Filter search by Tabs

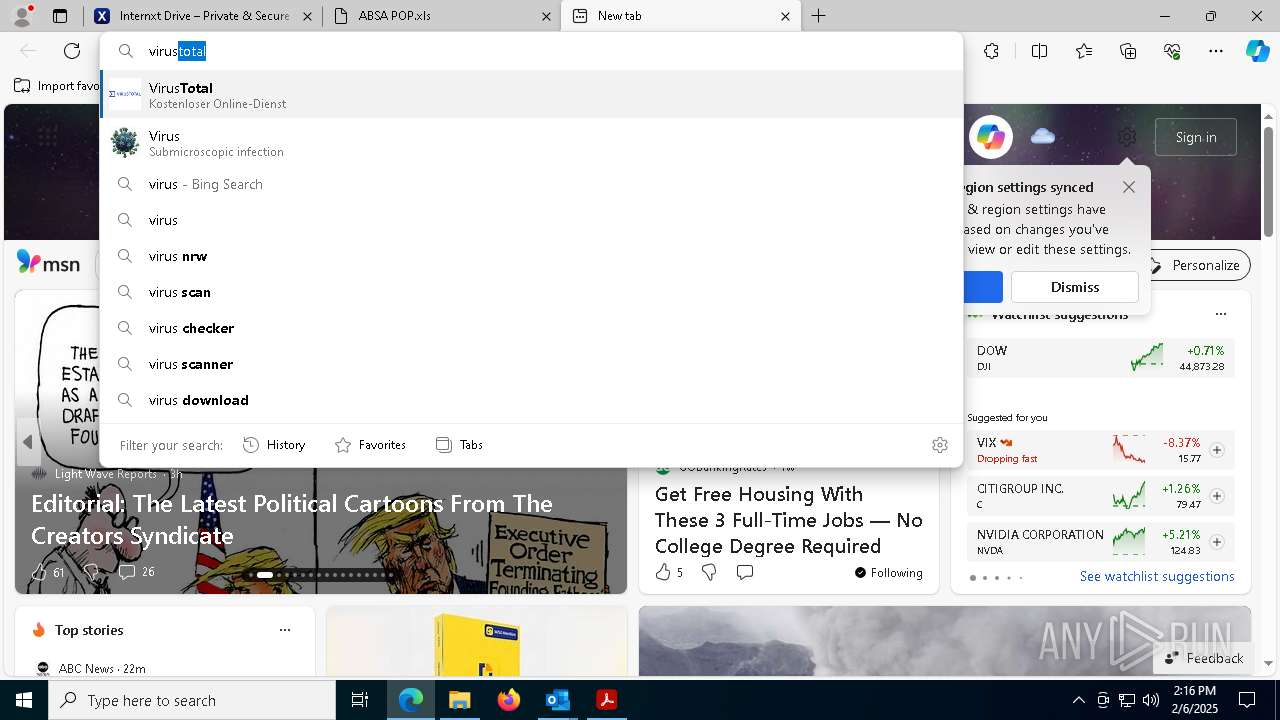(x=460, y=445)
